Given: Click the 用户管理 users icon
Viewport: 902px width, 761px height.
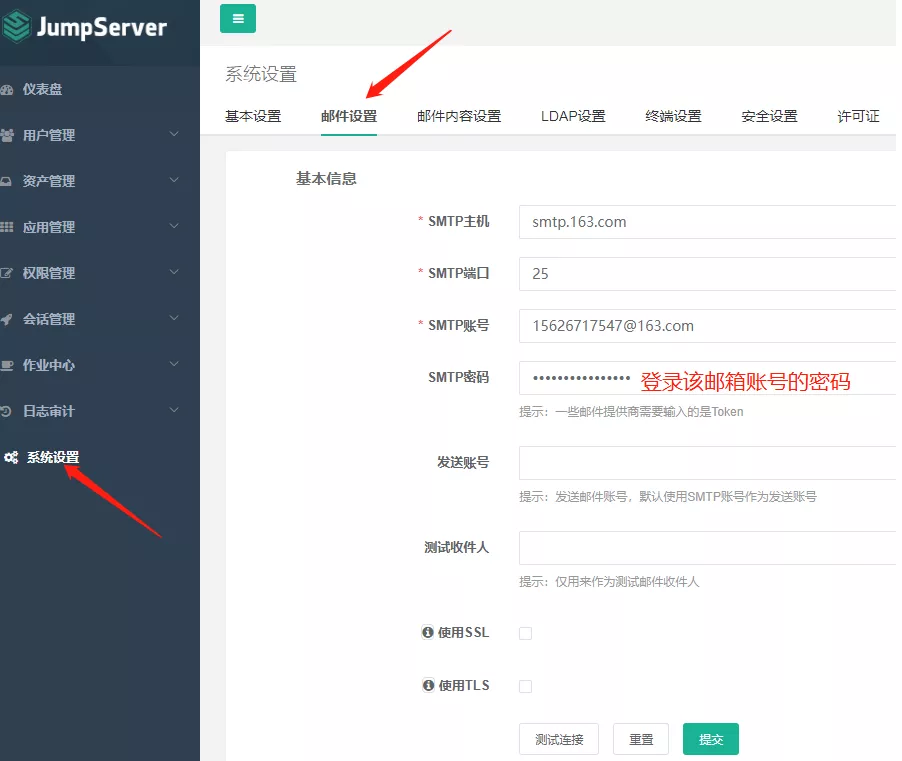Looking at the screenshot, I should pyautogui.click(x=8, y=135).
